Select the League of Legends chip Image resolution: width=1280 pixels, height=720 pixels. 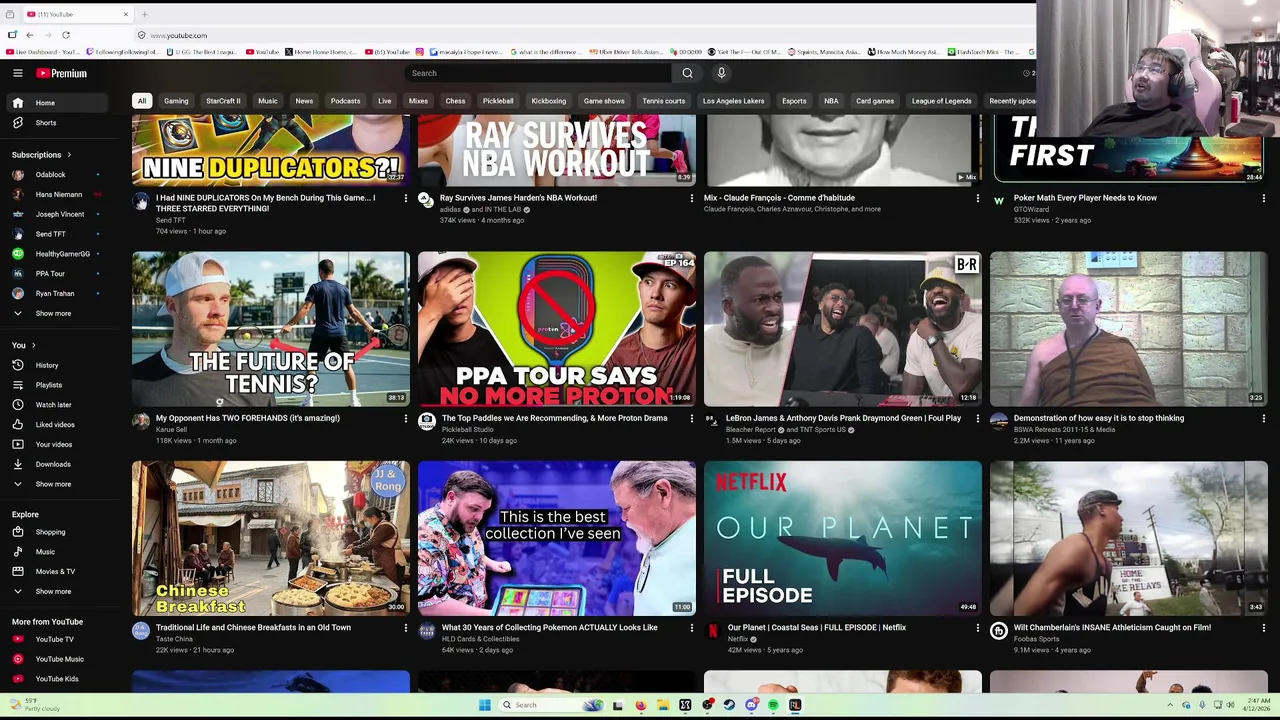point(941,101)
